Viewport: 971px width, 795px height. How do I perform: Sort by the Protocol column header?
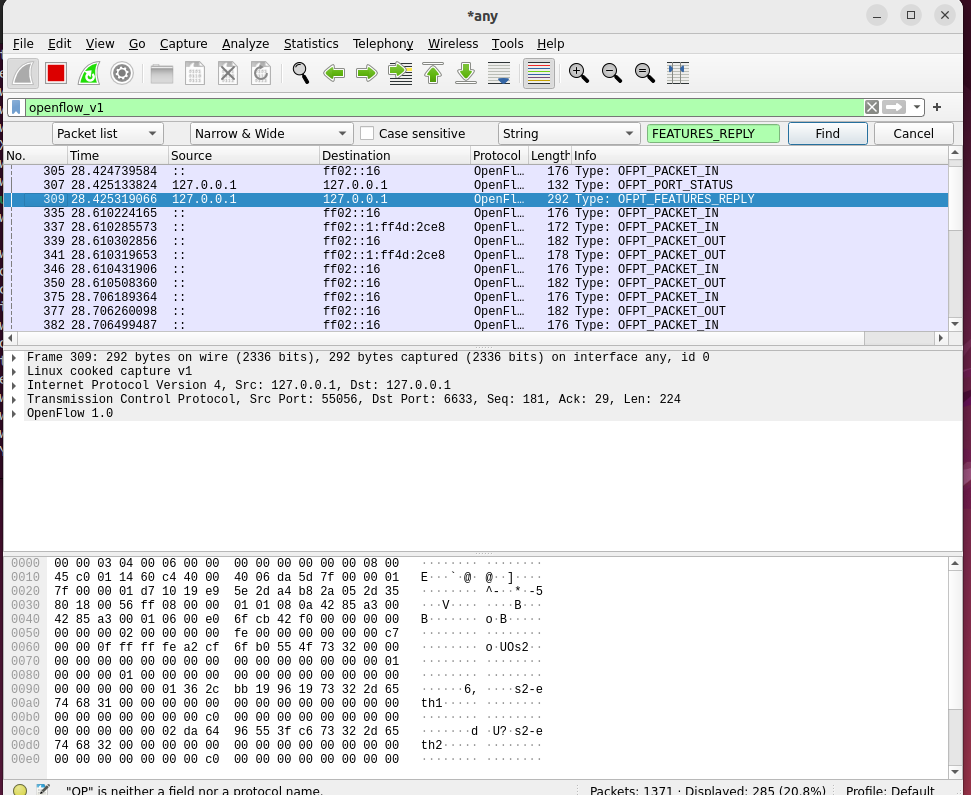pyautogui.click(x=499, y=155)
